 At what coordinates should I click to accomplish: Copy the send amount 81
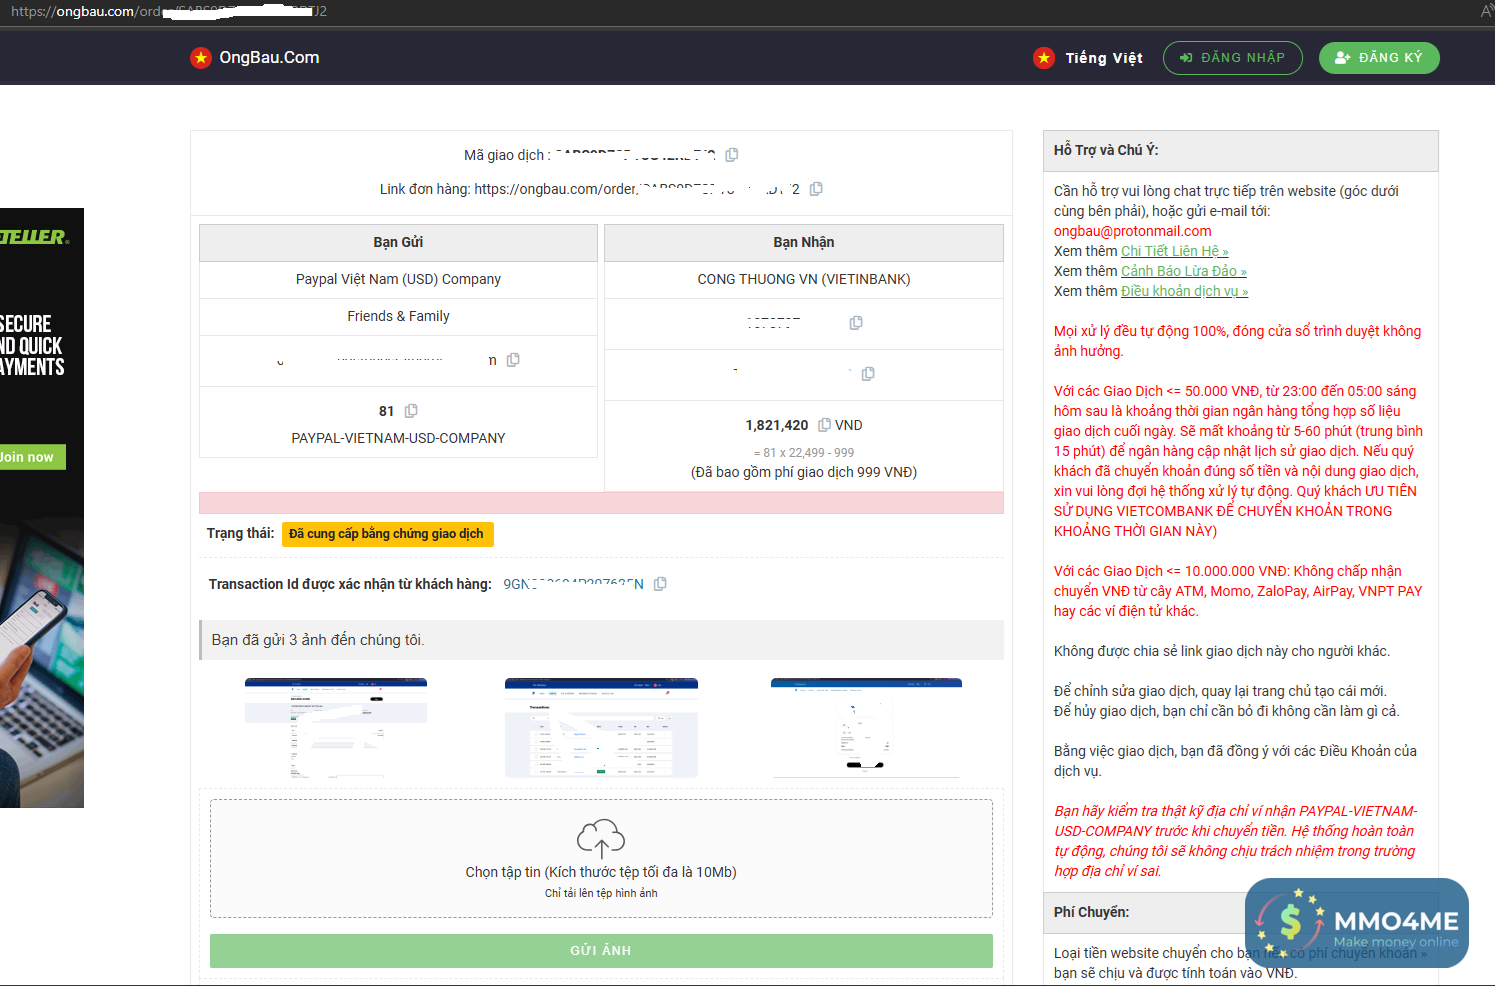[411, 411]
